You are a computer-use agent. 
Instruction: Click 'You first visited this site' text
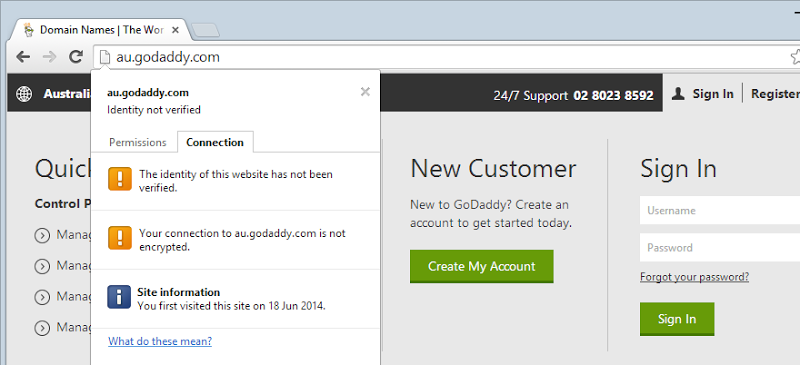click(x=231, y=306)
